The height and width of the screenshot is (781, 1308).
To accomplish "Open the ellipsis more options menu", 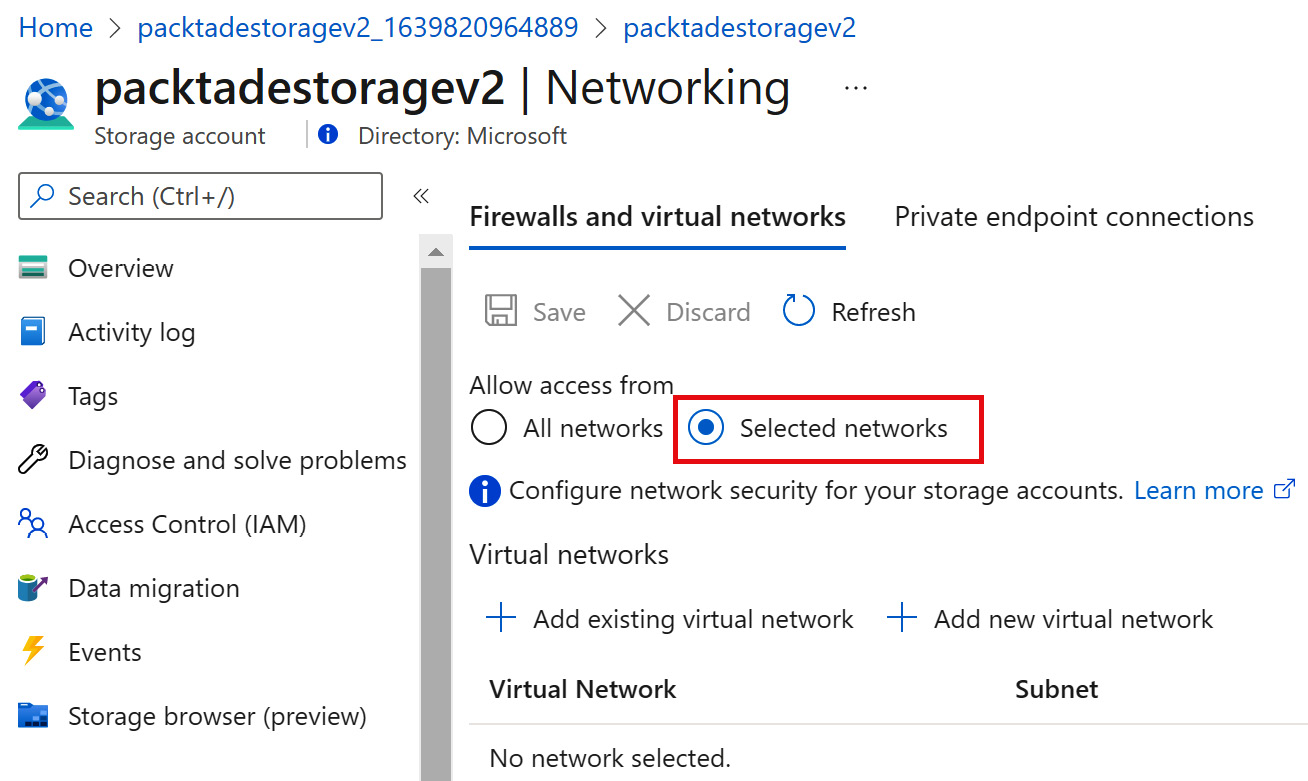I will 855,88.
